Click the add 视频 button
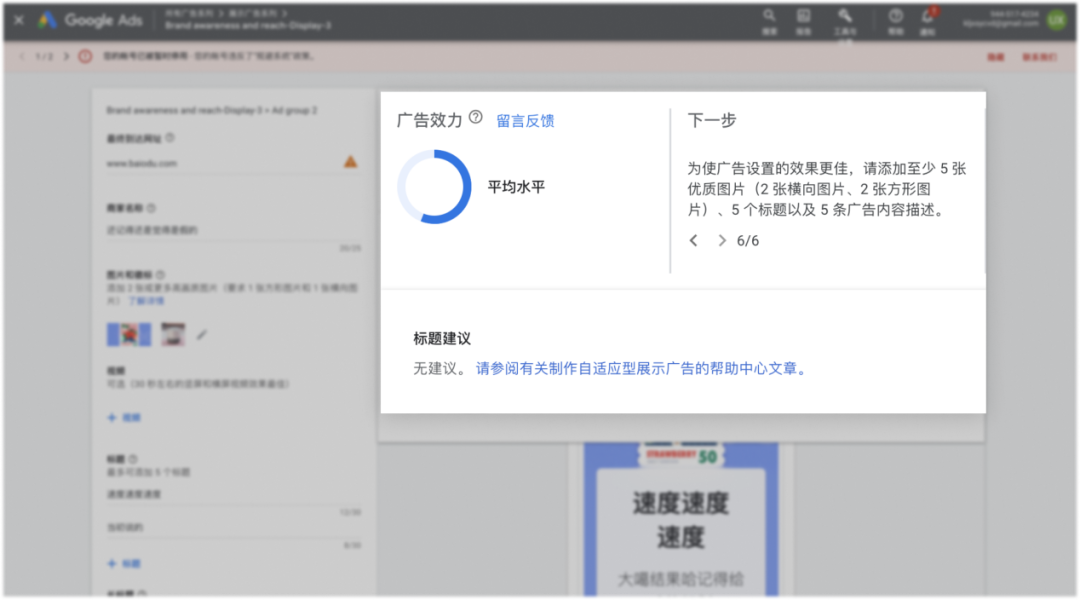The width and height of the screenshot is (1080, 600). coord(125,417)
